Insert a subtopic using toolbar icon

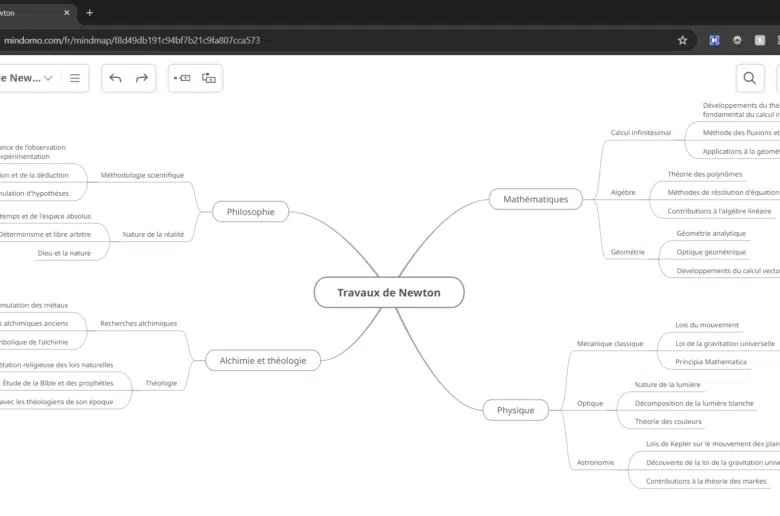(209, 78)
